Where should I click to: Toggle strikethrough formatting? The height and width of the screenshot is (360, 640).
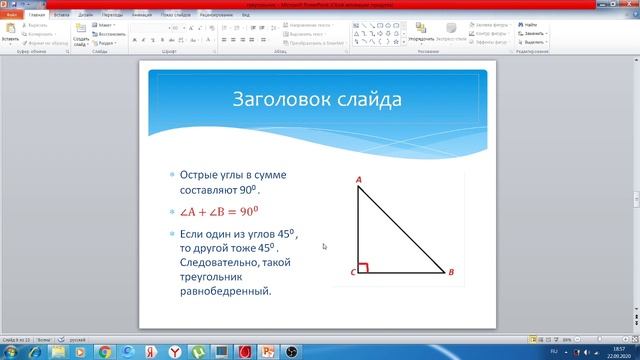171,40
